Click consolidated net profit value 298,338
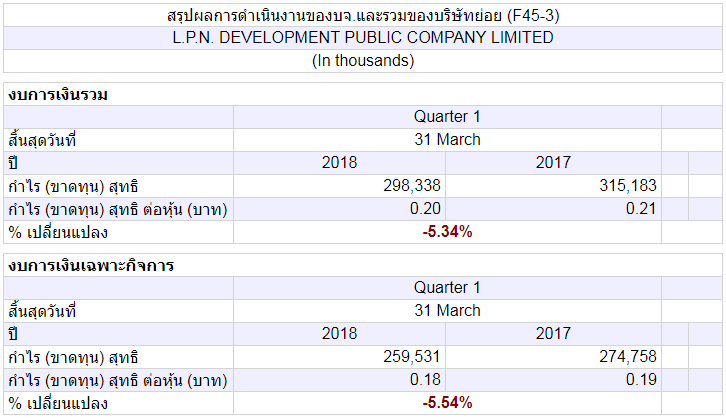The width and height of the screenshot is (726, 418). click(412, 186)
